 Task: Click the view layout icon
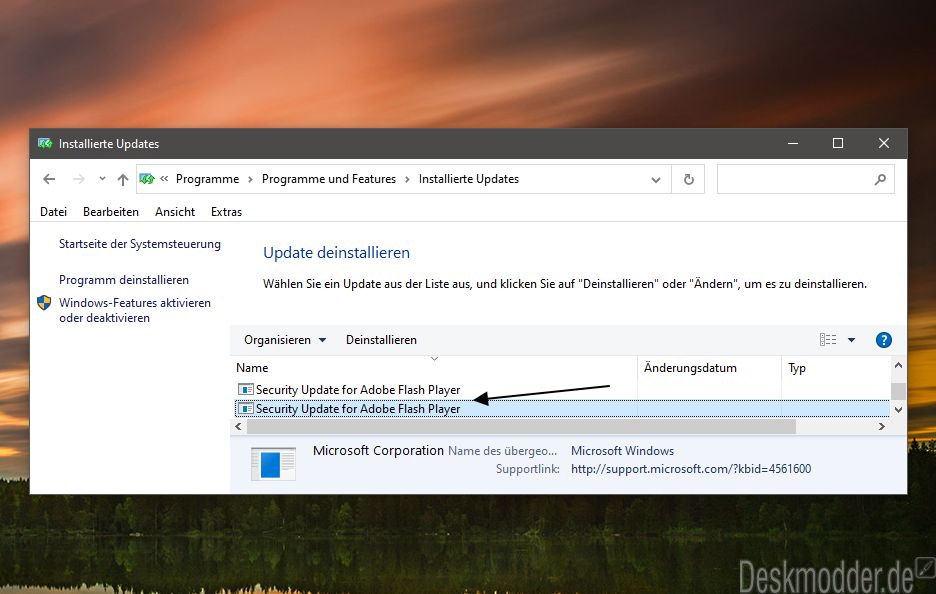[x=828, y=340]
